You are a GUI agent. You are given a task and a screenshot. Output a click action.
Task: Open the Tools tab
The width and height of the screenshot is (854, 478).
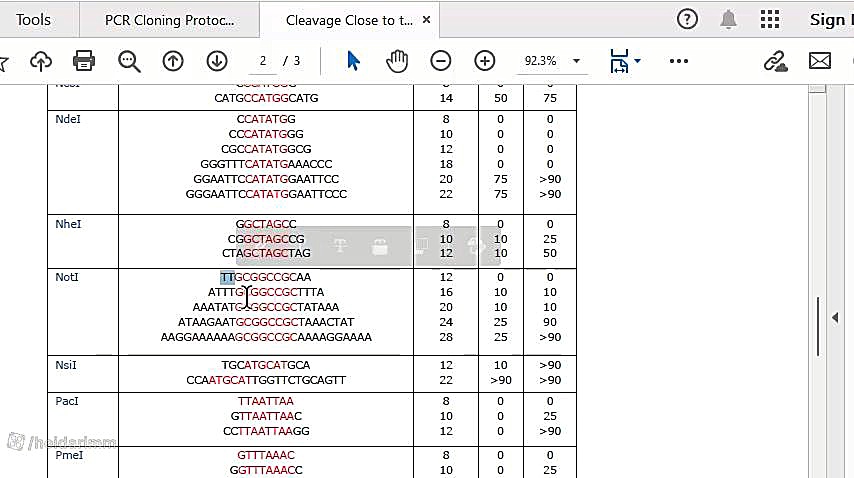click(x=33, y=20)
